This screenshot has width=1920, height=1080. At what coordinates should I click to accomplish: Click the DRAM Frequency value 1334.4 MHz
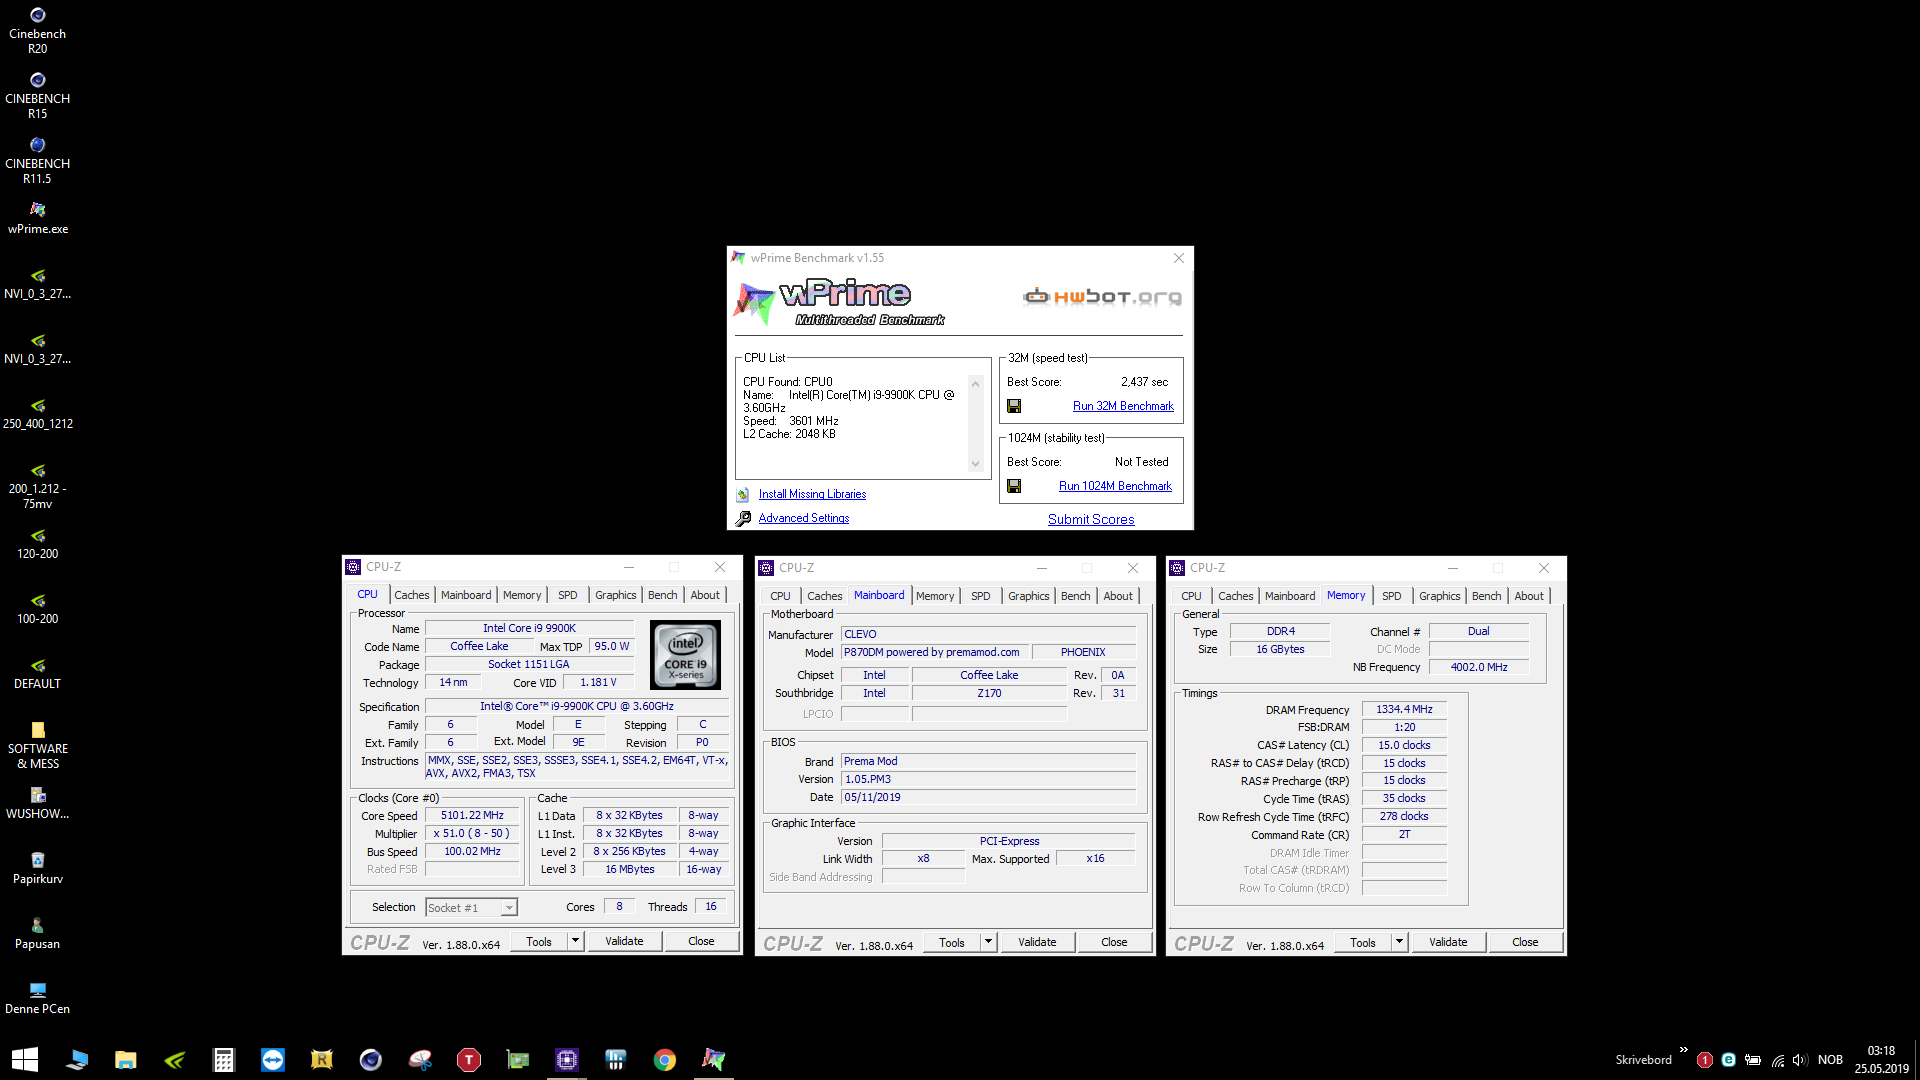click(1404, 709)
